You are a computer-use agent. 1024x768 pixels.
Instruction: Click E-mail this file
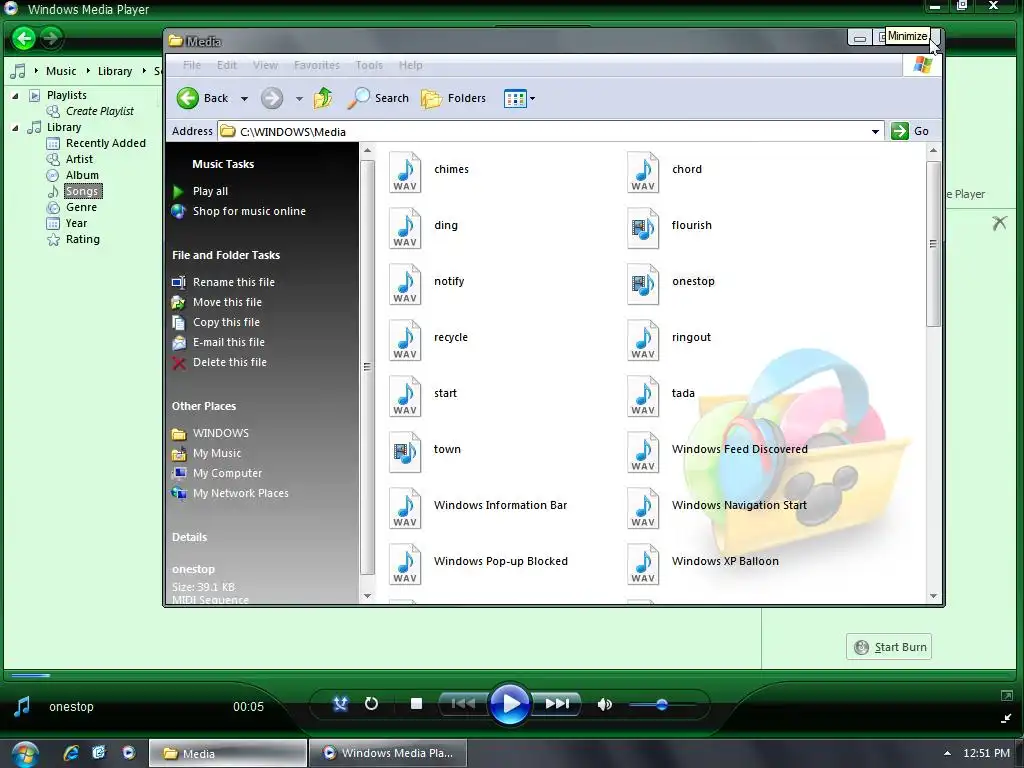click(218, 342)
